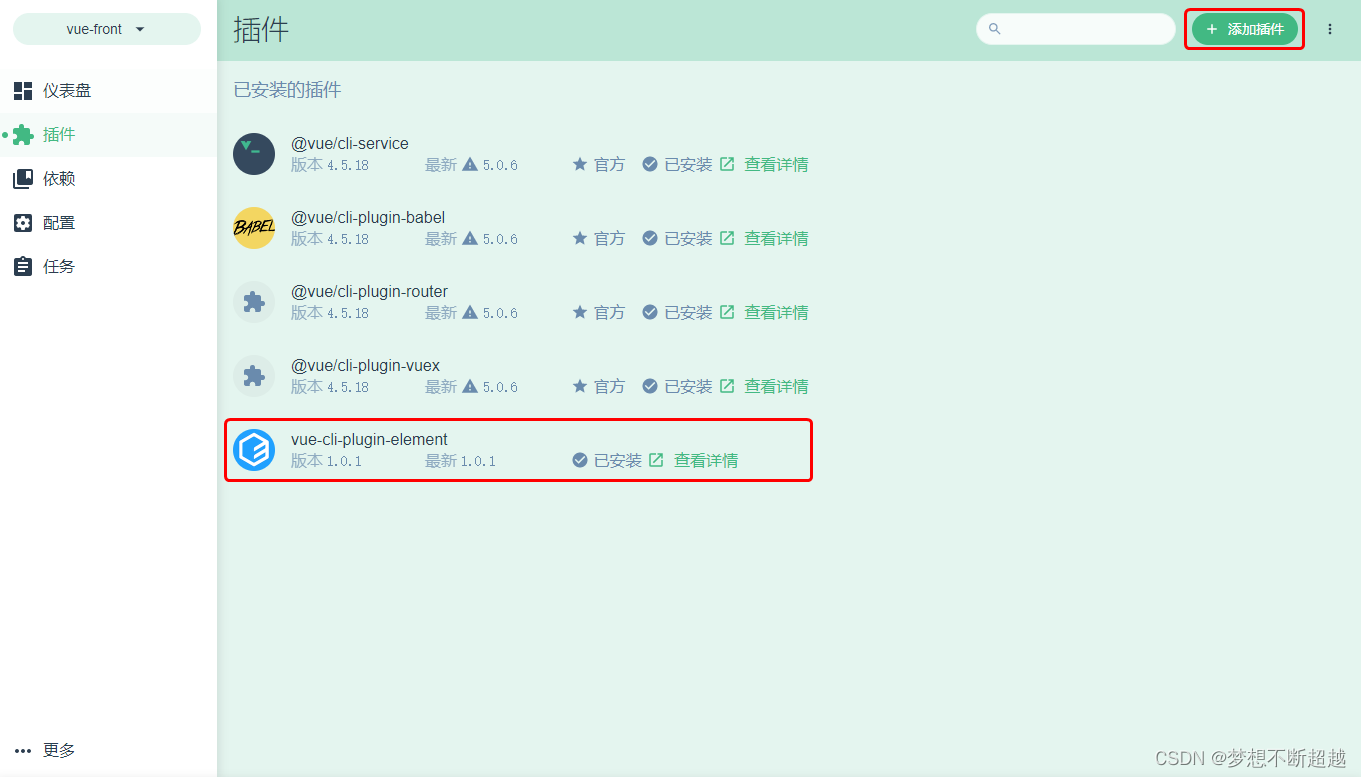Viewport: 1361px width, 777px height.
Task: Click the official star icon for cli-service
Action: tap(580, 164)
